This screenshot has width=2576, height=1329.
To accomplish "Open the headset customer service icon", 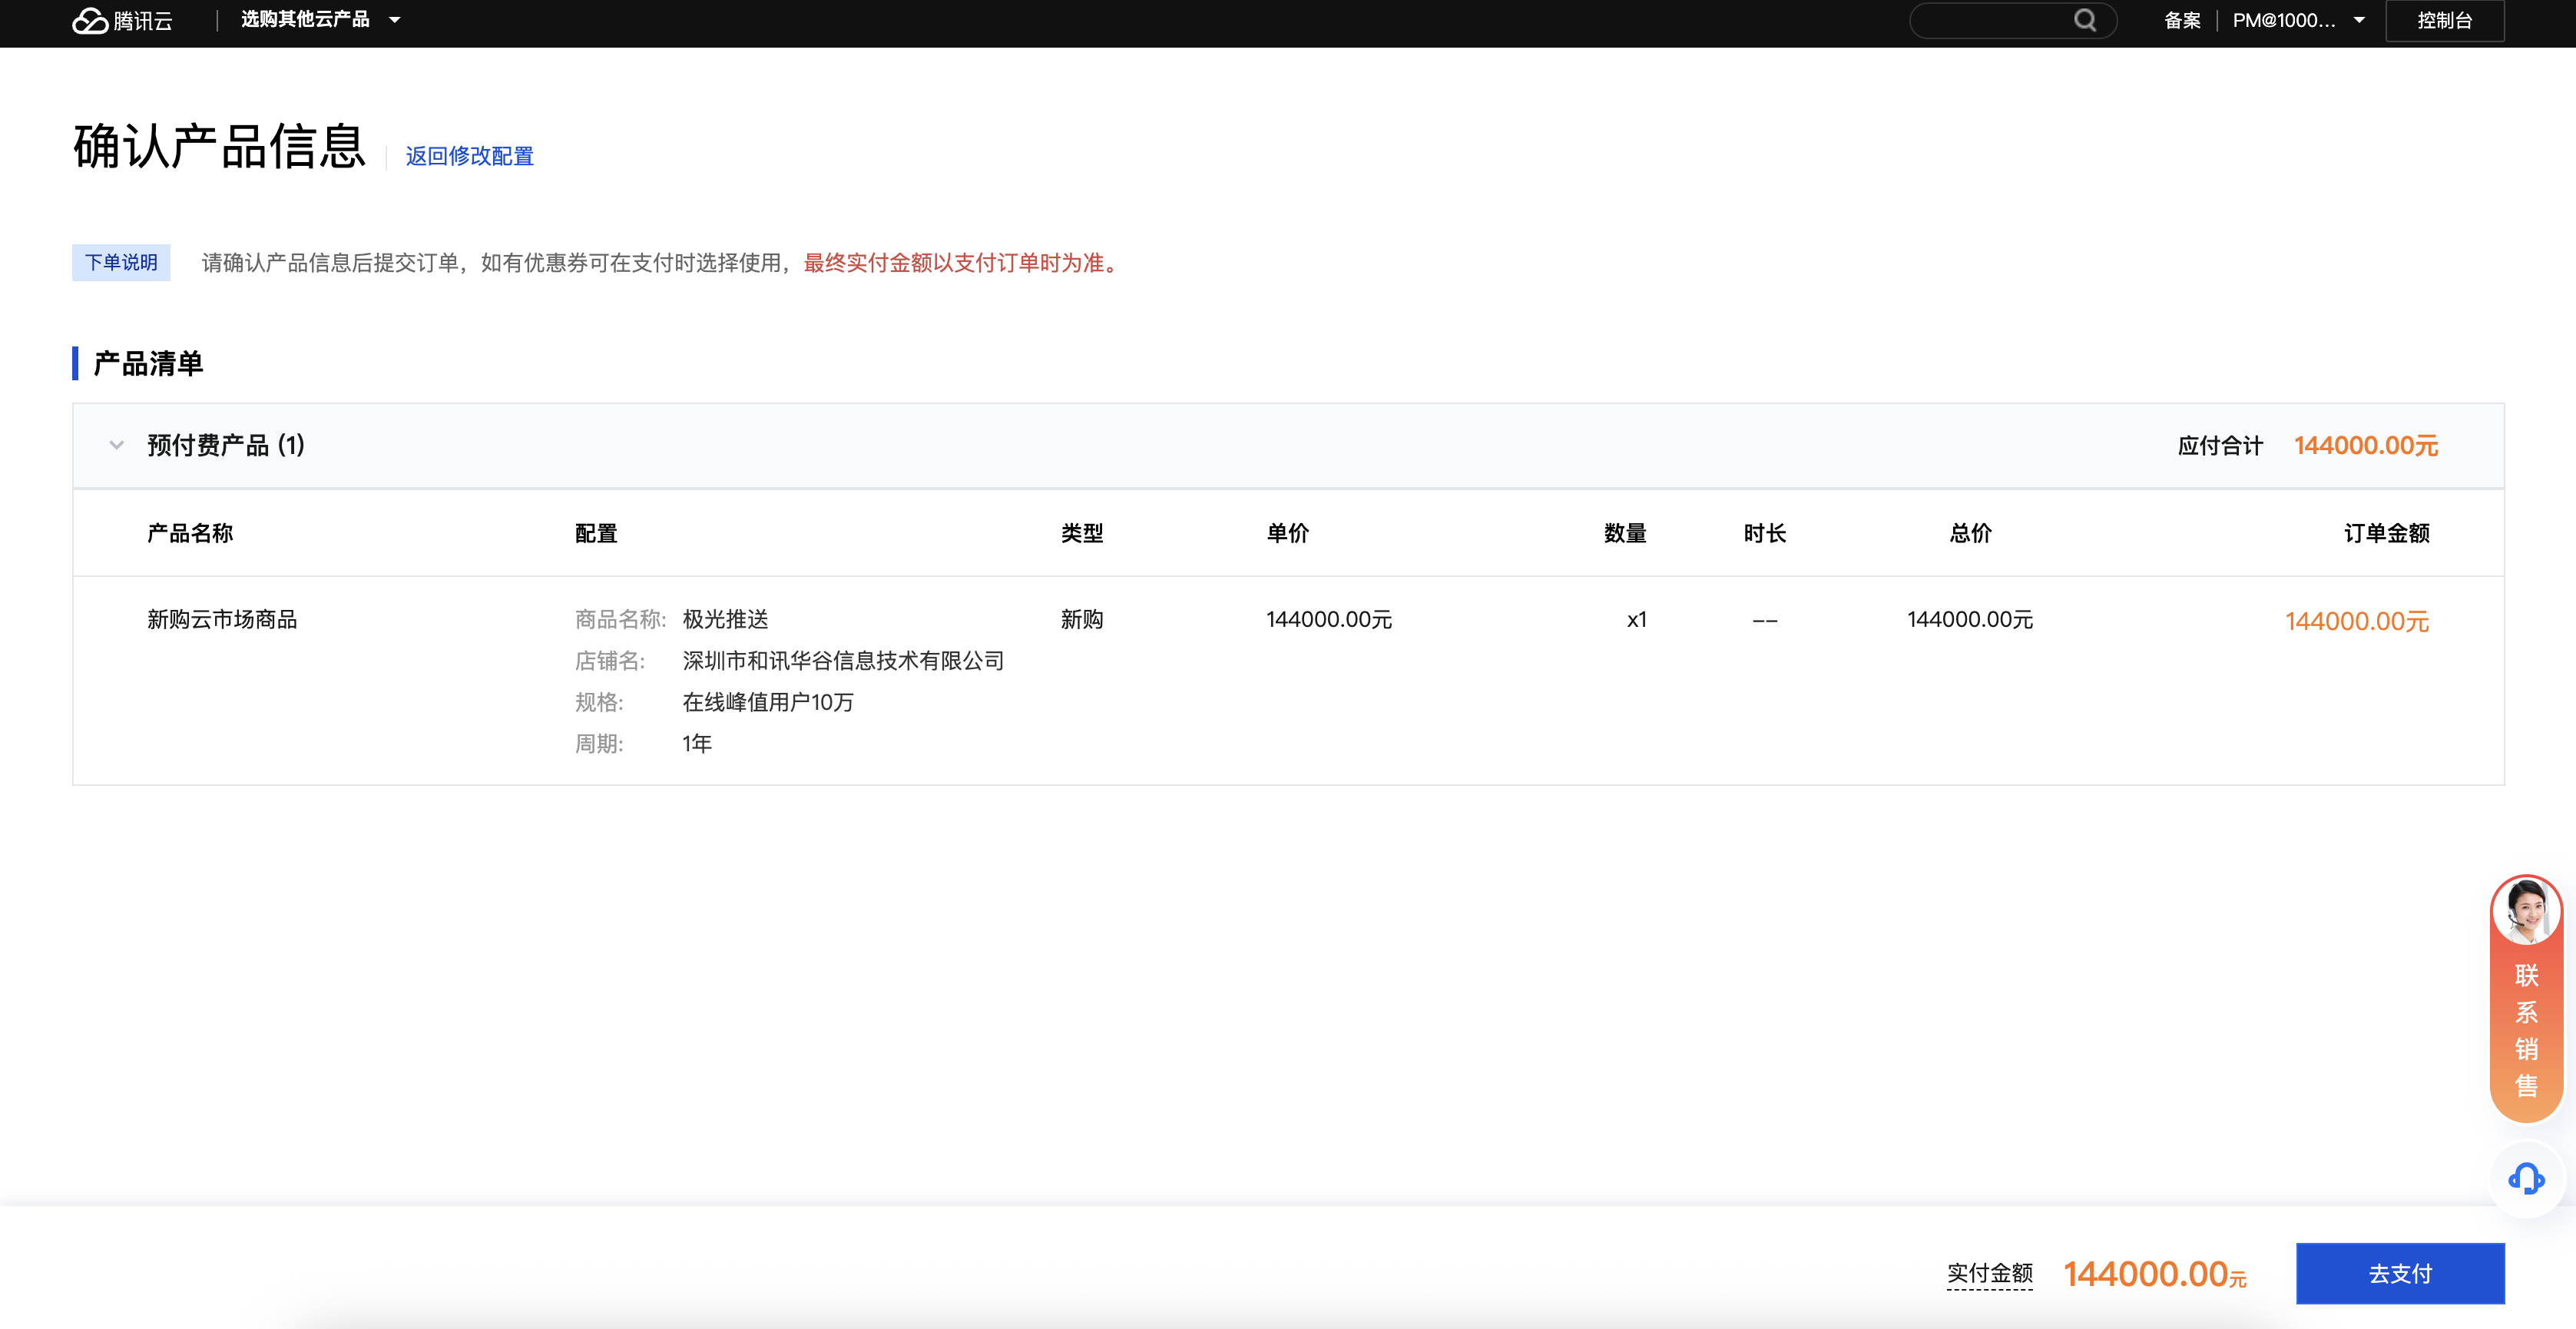I will click(2526, 1179).
